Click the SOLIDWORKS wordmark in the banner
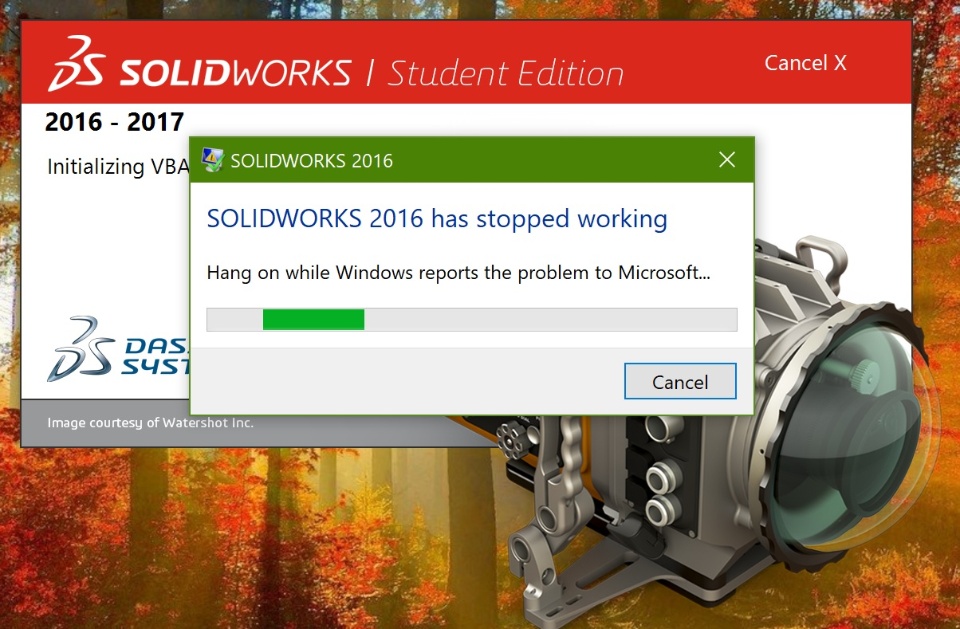The image size is (960, 629). pos(235,72)
